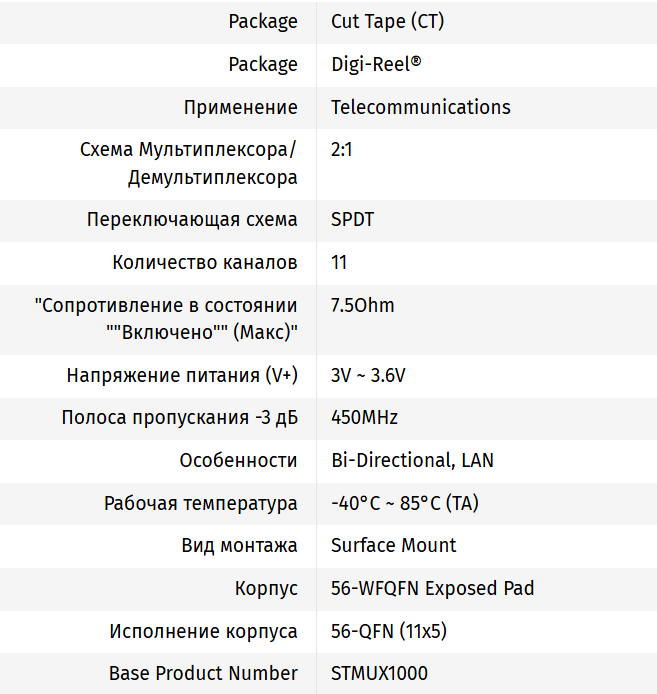This screenshot has height=694, width=657.
Task: Select the Telecommunications value text
Action: [x=420, y=107]
